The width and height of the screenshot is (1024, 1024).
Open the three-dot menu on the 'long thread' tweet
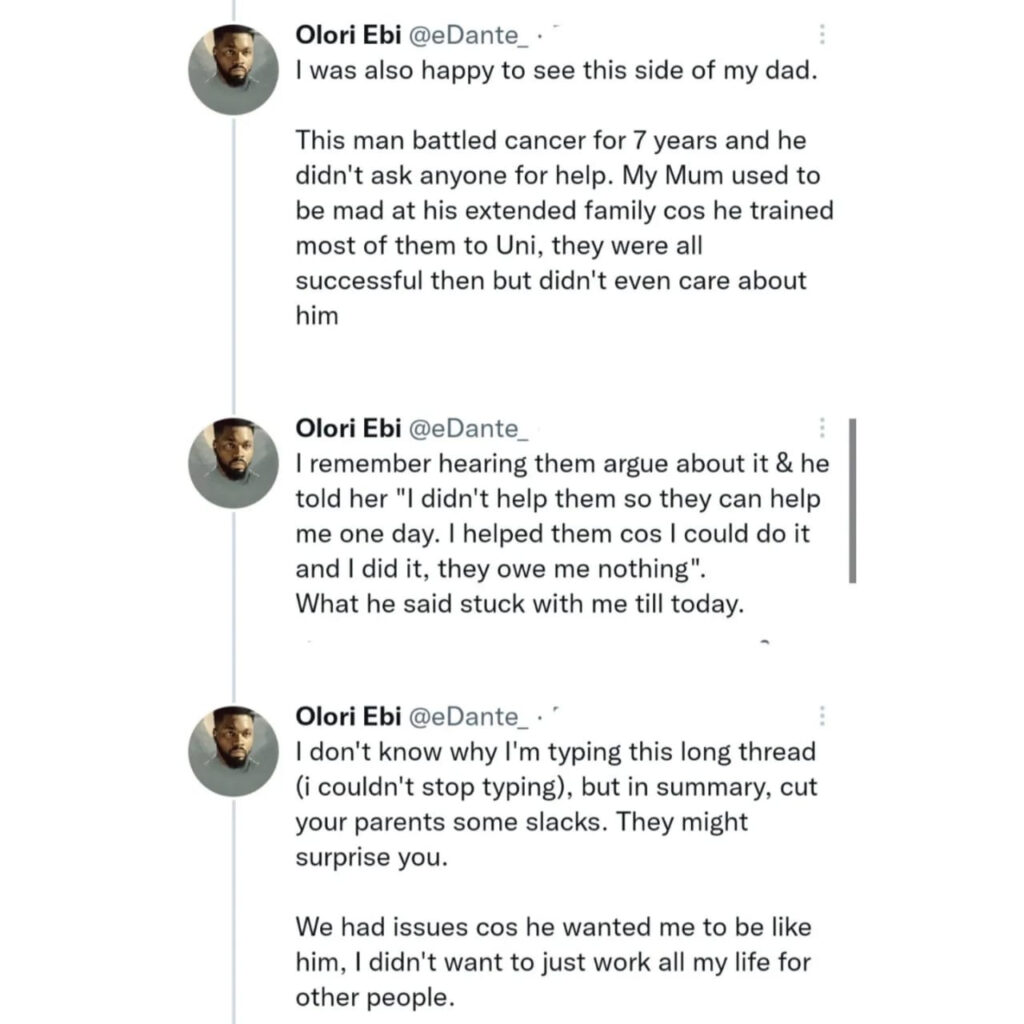click(x=822, y=716)
